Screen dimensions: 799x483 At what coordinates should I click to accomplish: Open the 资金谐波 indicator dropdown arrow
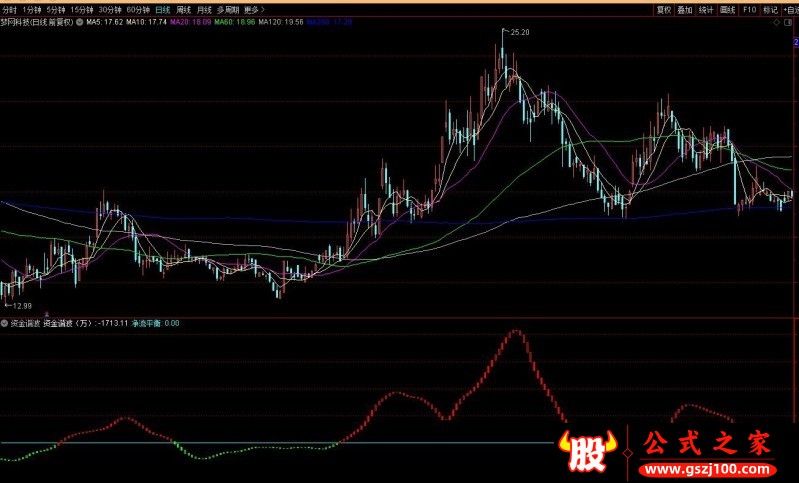tap(5, 323)
